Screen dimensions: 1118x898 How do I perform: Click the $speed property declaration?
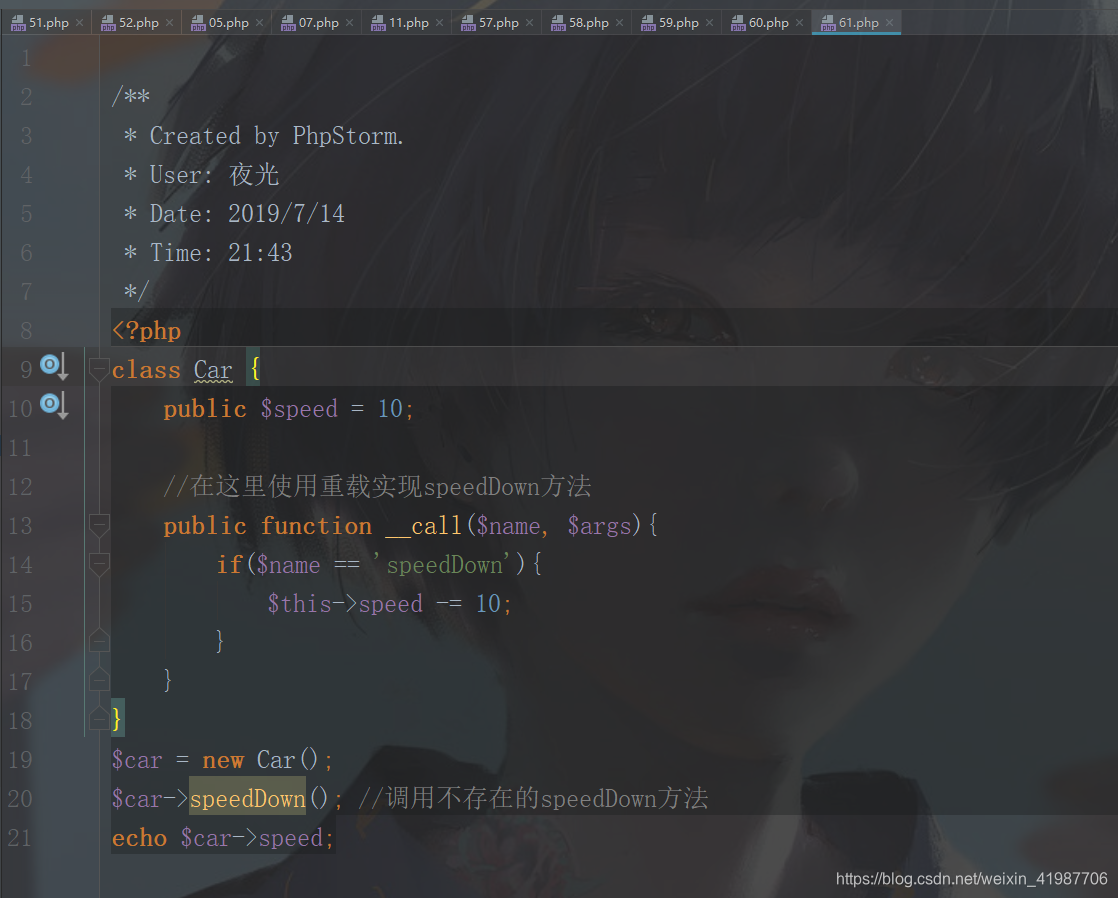tap(299, 409)
